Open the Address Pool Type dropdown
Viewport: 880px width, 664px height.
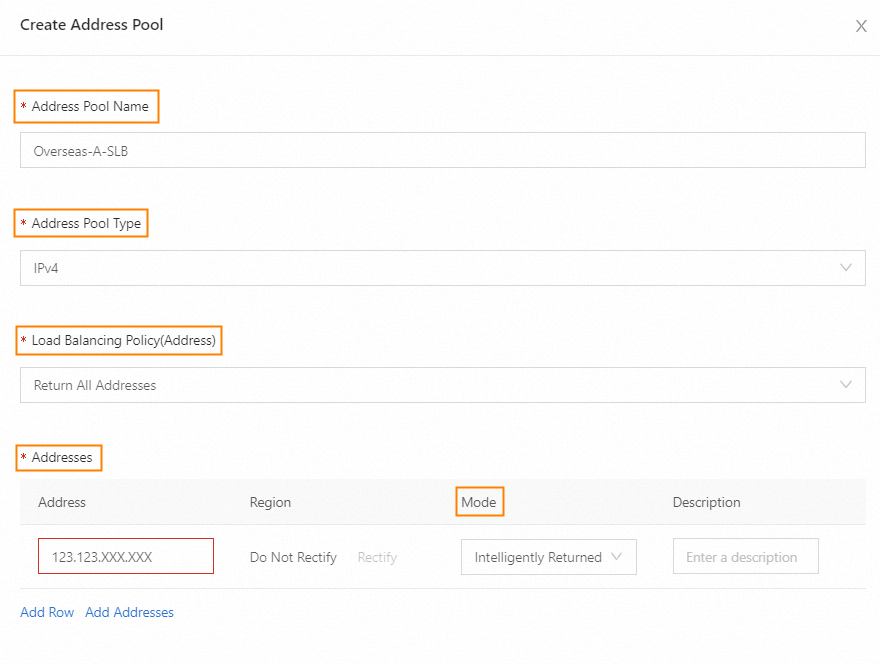click(442, 268)
